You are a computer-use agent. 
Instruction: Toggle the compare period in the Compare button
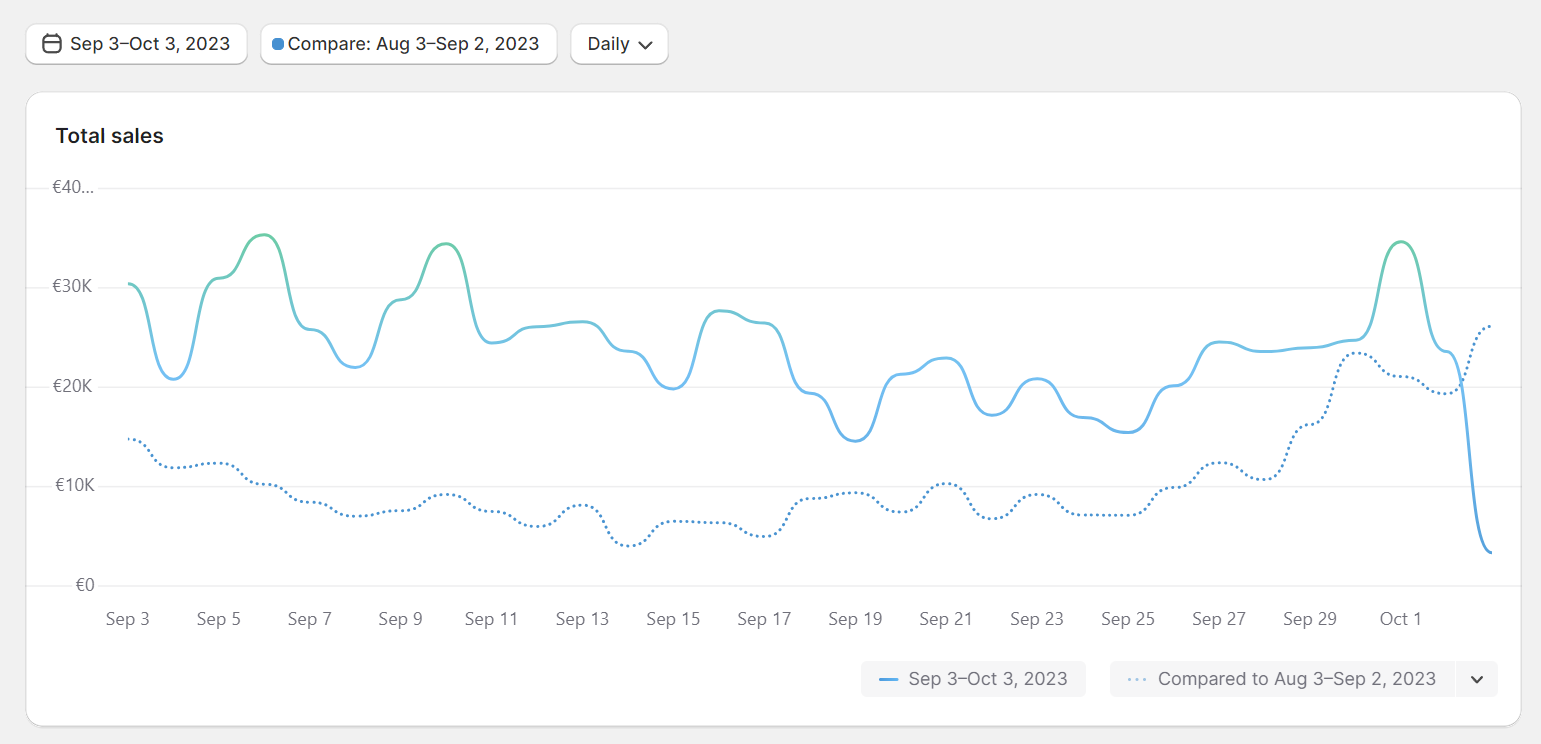click(x=408, y=44)
